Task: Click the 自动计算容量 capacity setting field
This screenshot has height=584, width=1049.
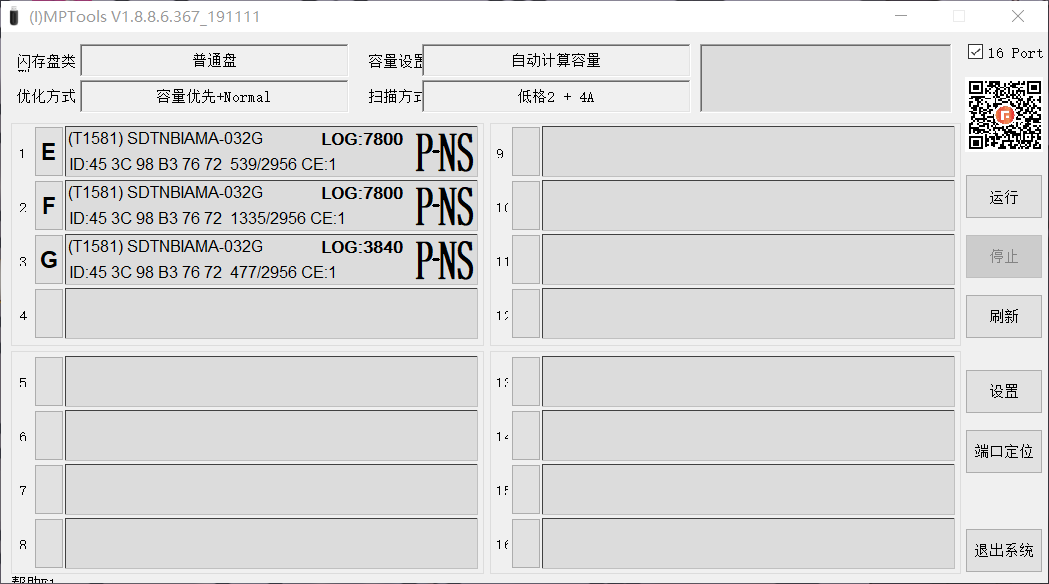Action: click(x=556, y=60)
